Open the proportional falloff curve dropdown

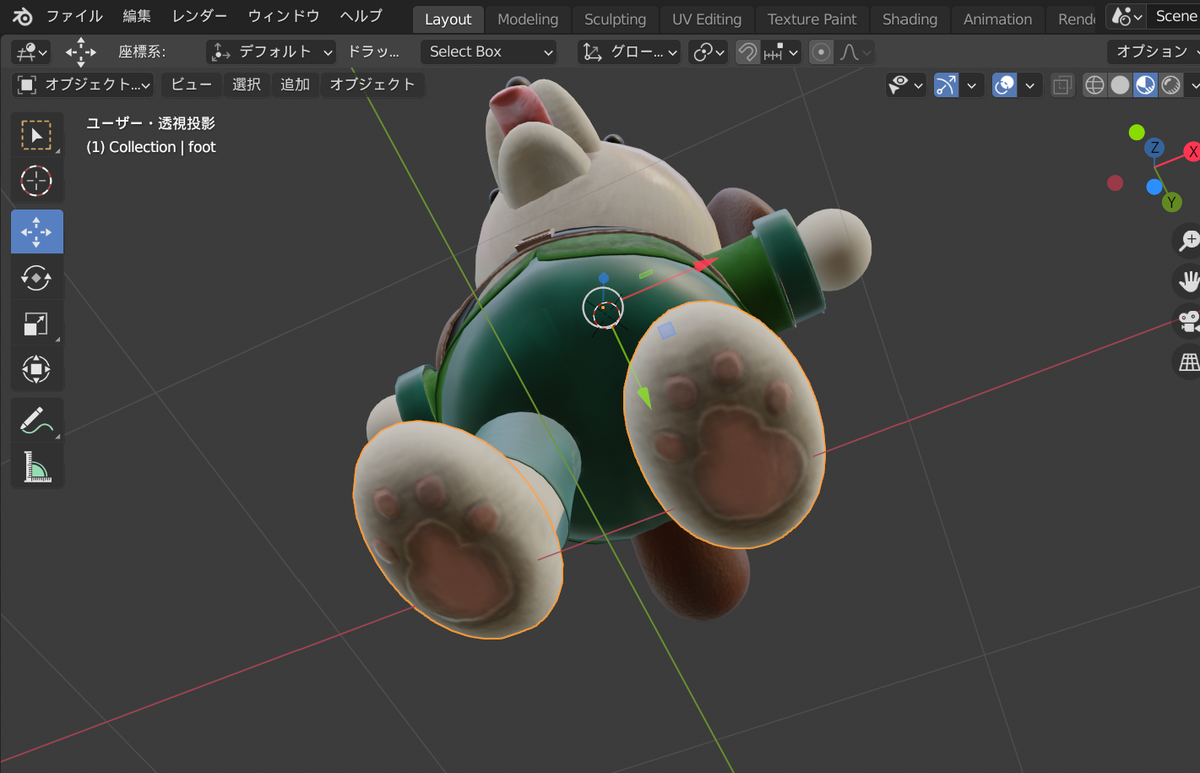point(855,52)
